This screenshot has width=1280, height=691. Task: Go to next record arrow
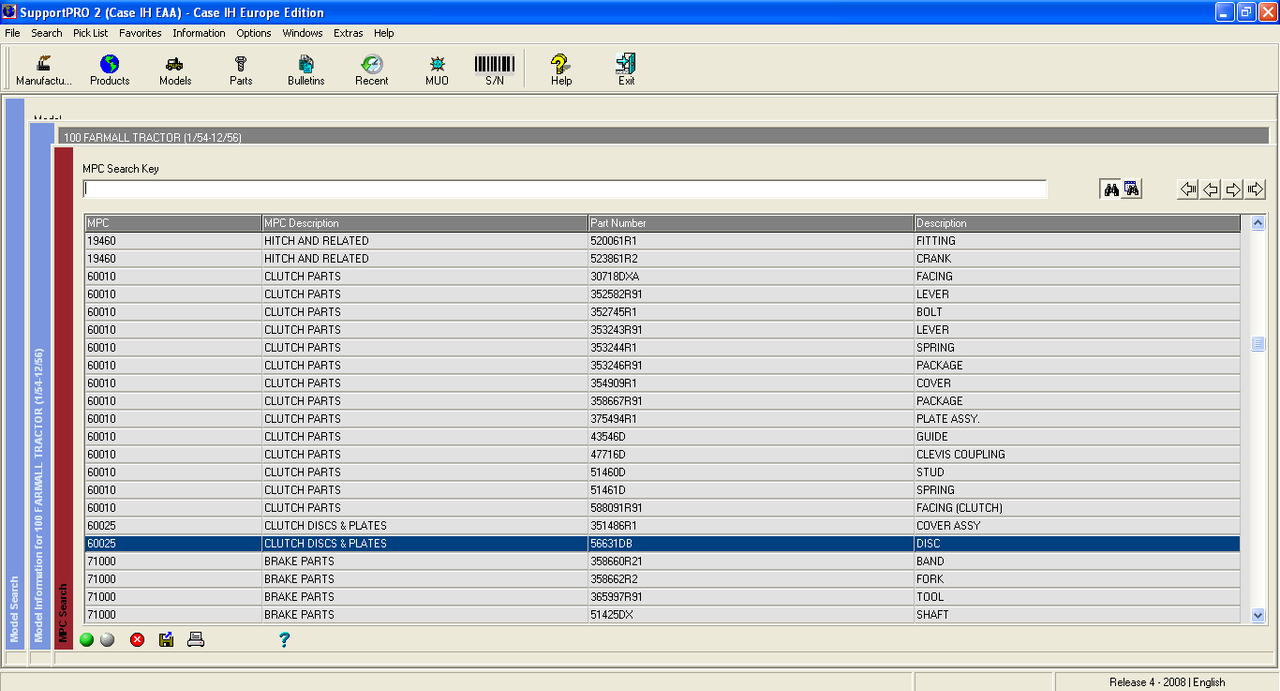point(1233,189)
